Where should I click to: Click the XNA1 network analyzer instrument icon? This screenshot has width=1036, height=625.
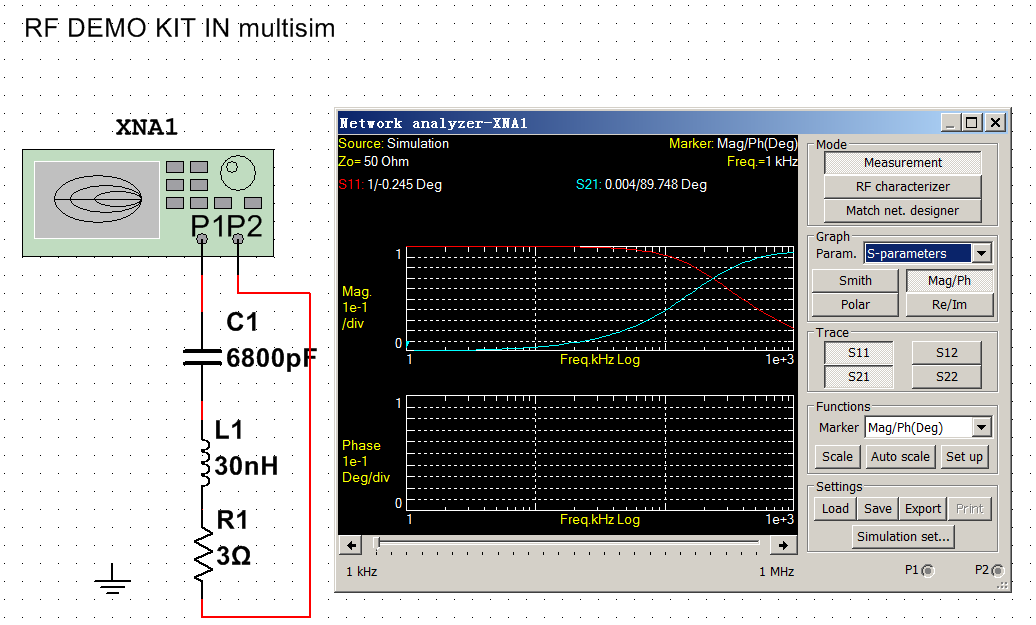tap(148, 203)
